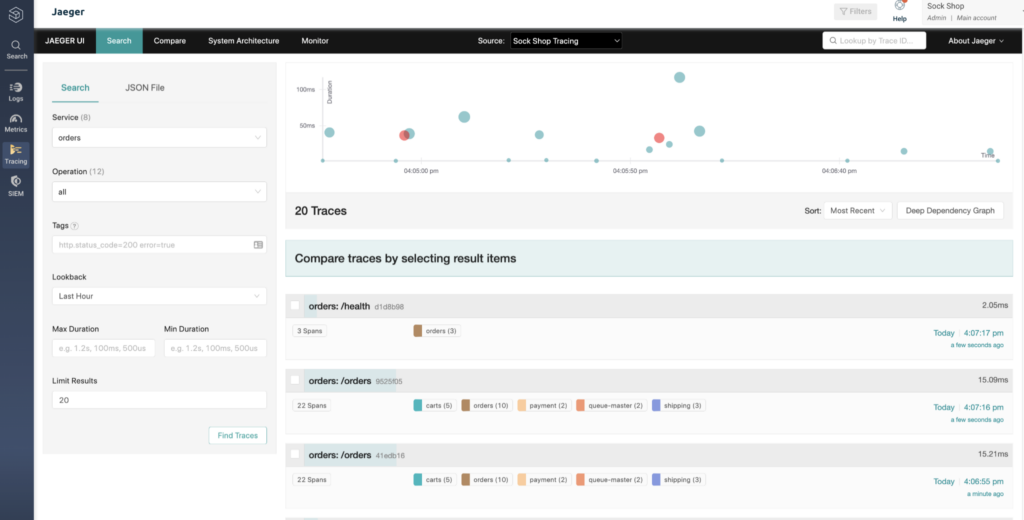The width and height of the screenshot is (1024, 520).
Task: Select checkbox for orders: /orders 9525f05
Action: 295,380
